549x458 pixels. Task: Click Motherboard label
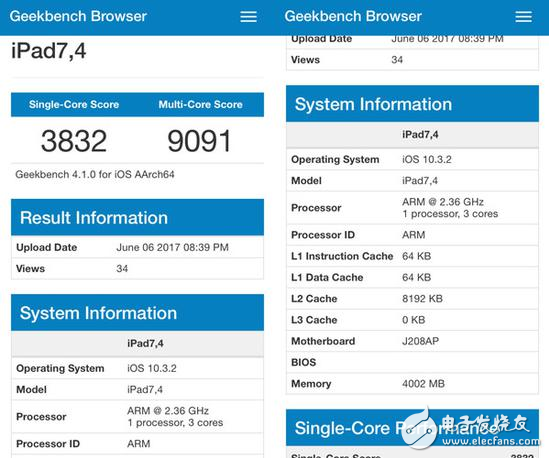pyautogui.click(x=323, y=341)
